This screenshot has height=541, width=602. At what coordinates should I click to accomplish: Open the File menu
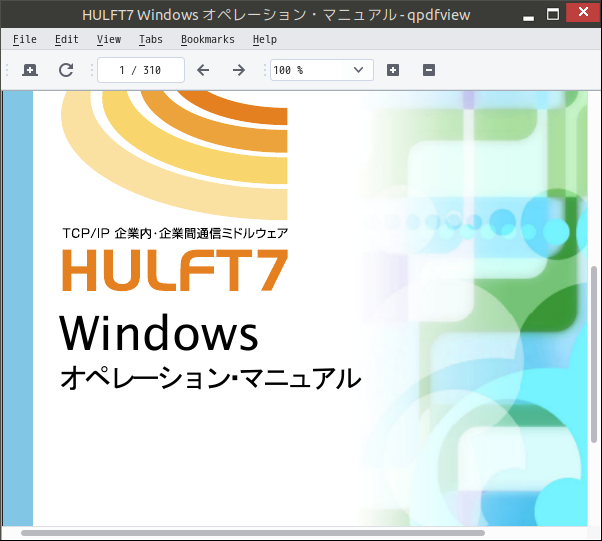pyautogui.click(x=25, y=39)
